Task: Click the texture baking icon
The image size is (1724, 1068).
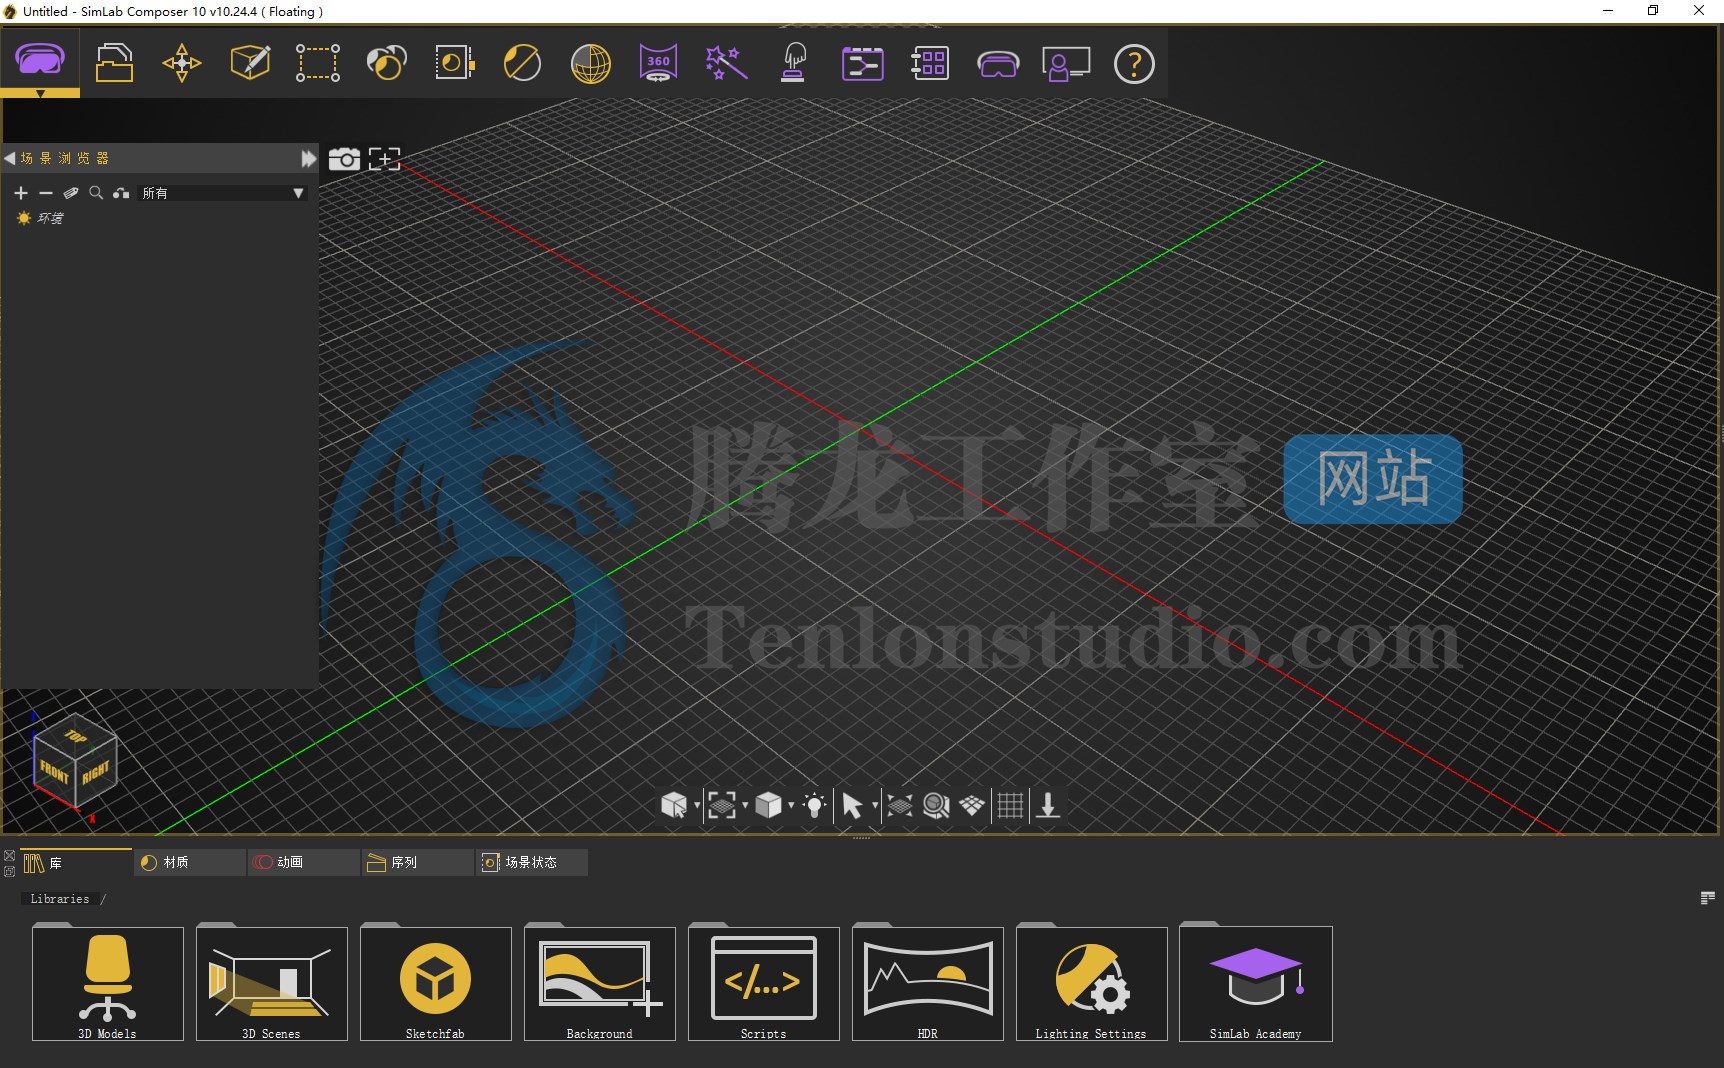Action: [455, 63]
